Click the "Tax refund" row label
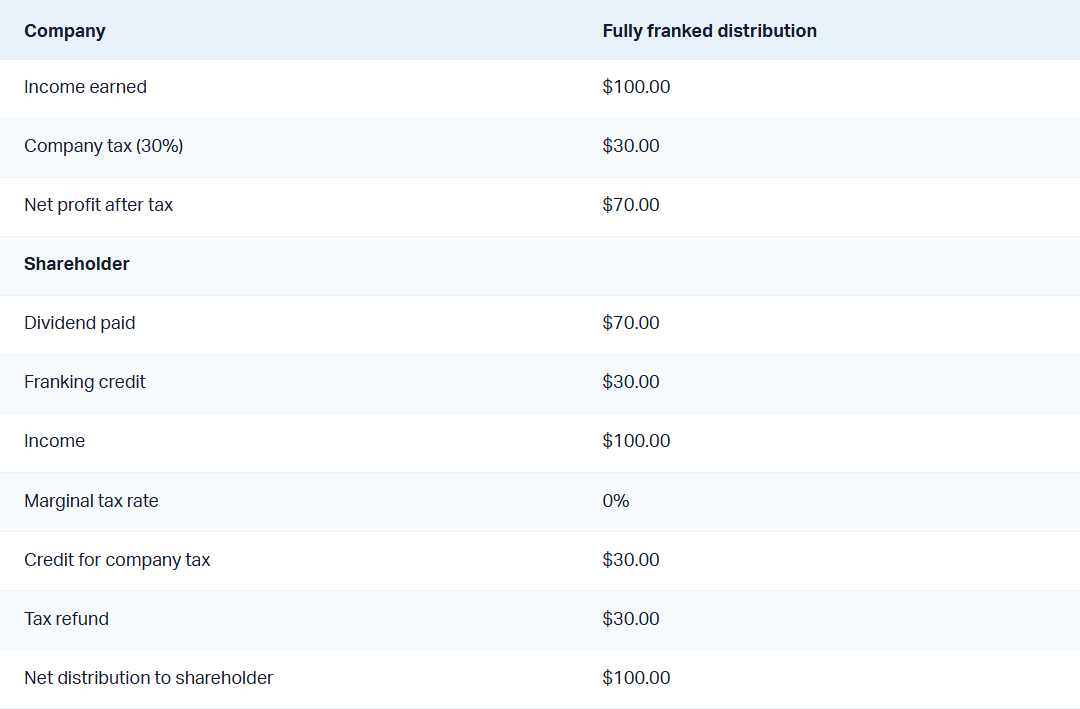 coord(66,619)
